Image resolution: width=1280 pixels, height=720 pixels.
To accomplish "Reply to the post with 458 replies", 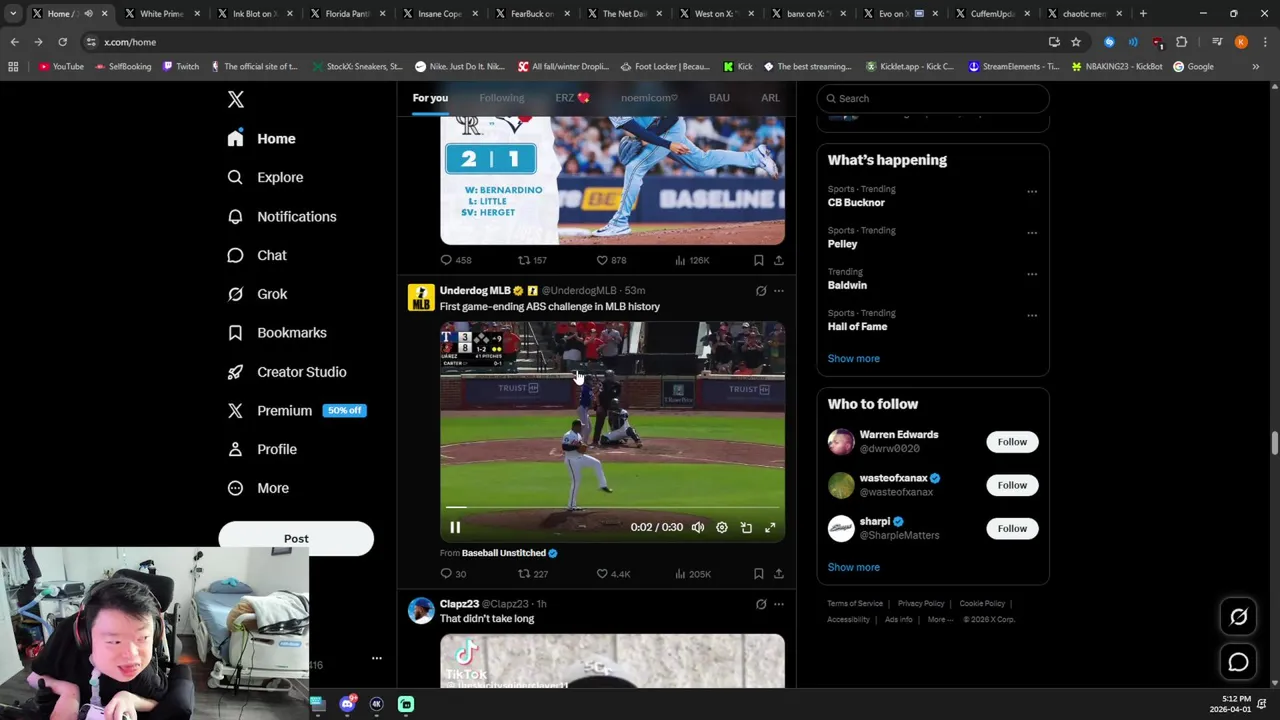I will pos(456,260).
